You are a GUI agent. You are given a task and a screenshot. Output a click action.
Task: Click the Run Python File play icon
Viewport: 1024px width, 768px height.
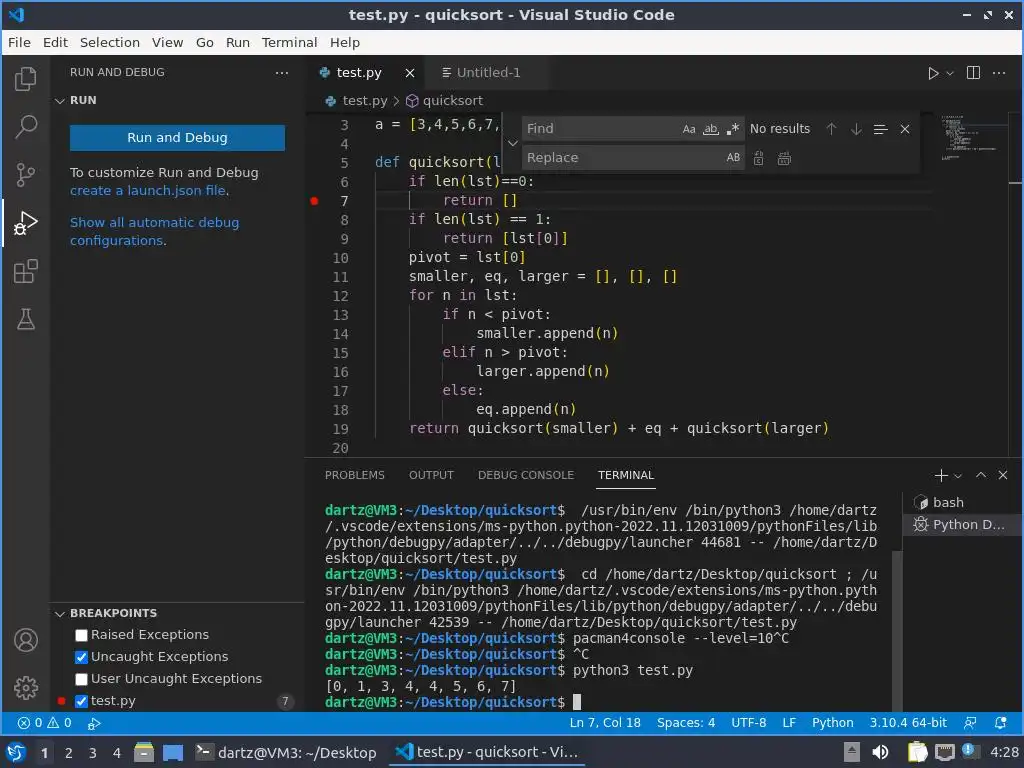click(933, 73)
